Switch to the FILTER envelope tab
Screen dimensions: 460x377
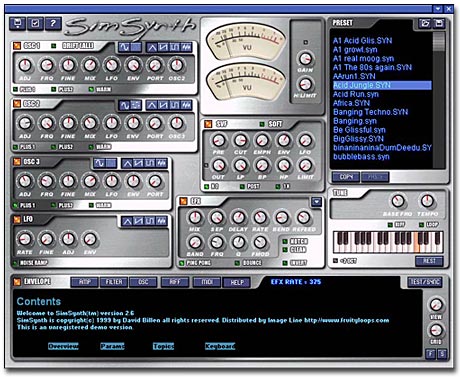tap(114, 282)
